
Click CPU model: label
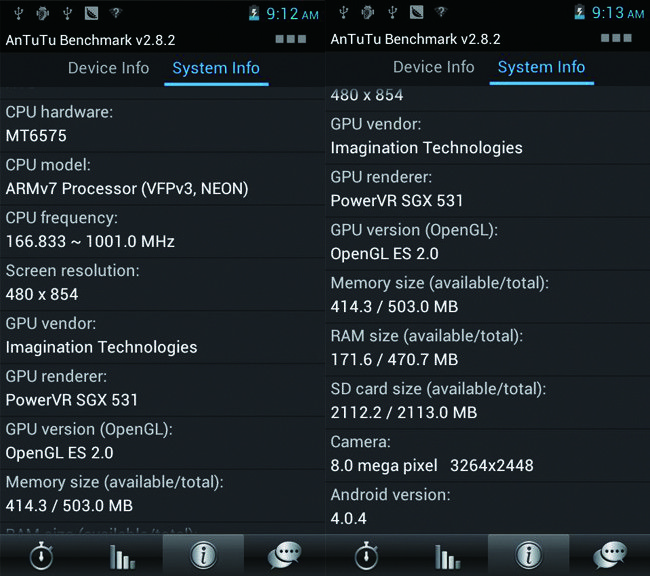48,165
